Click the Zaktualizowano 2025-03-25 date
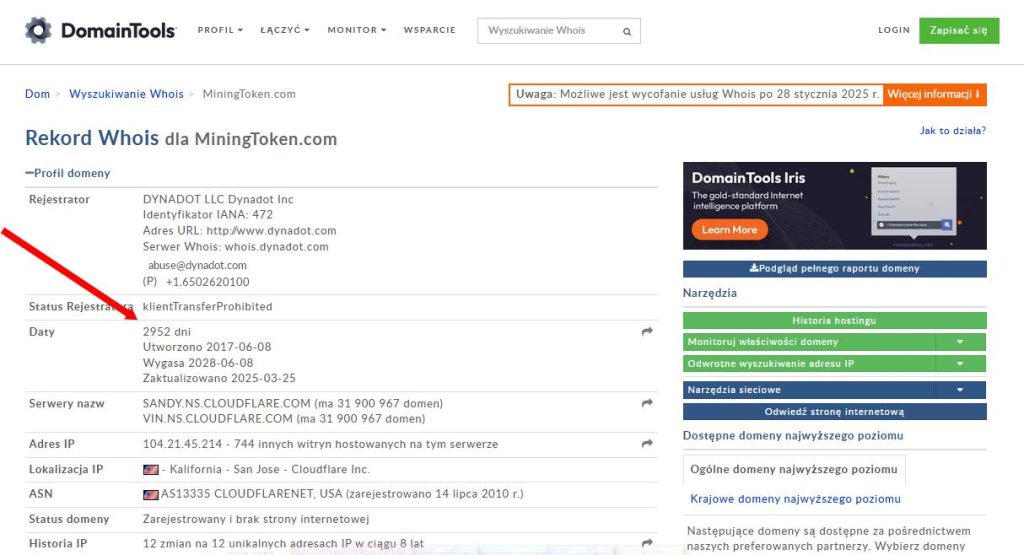This screenshot has width=1024, height=555. (x=219, y=378)
